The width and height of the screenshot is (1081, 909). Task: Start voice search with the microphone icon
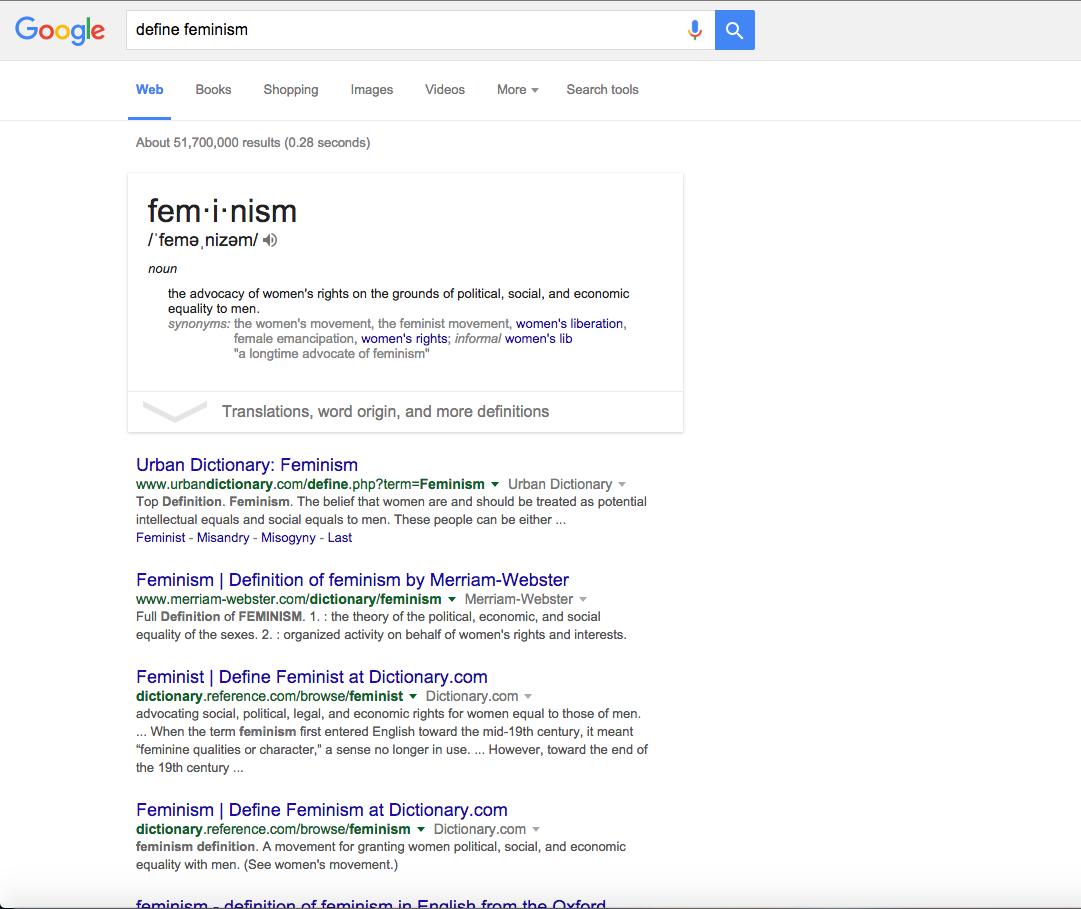point(695,30)
